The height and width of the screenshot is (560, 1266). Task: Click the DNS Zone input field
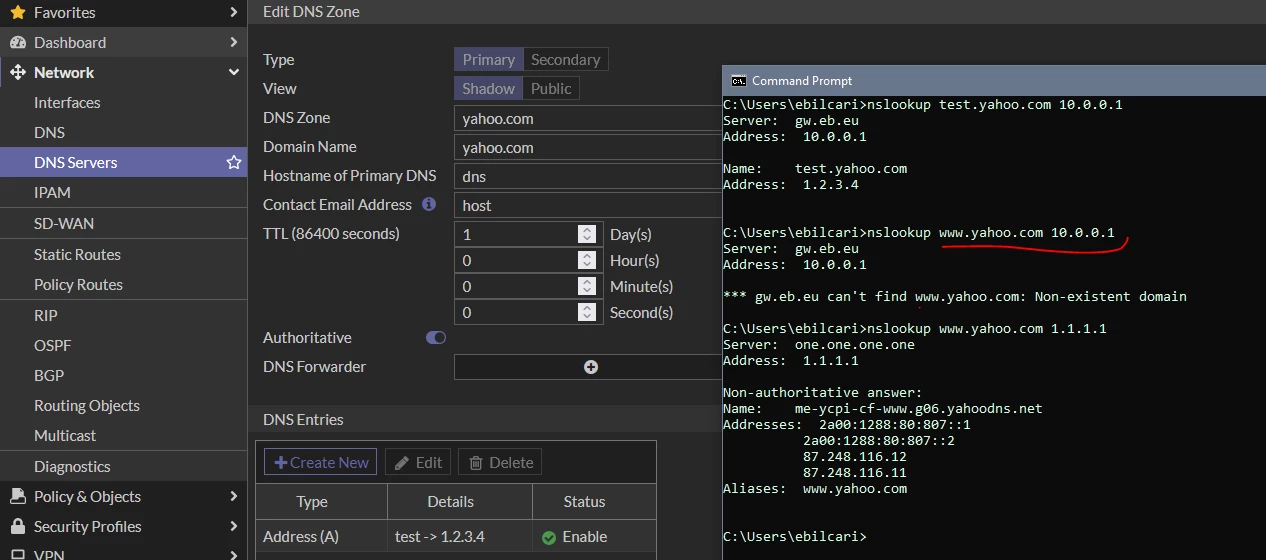tap(588, 118)
